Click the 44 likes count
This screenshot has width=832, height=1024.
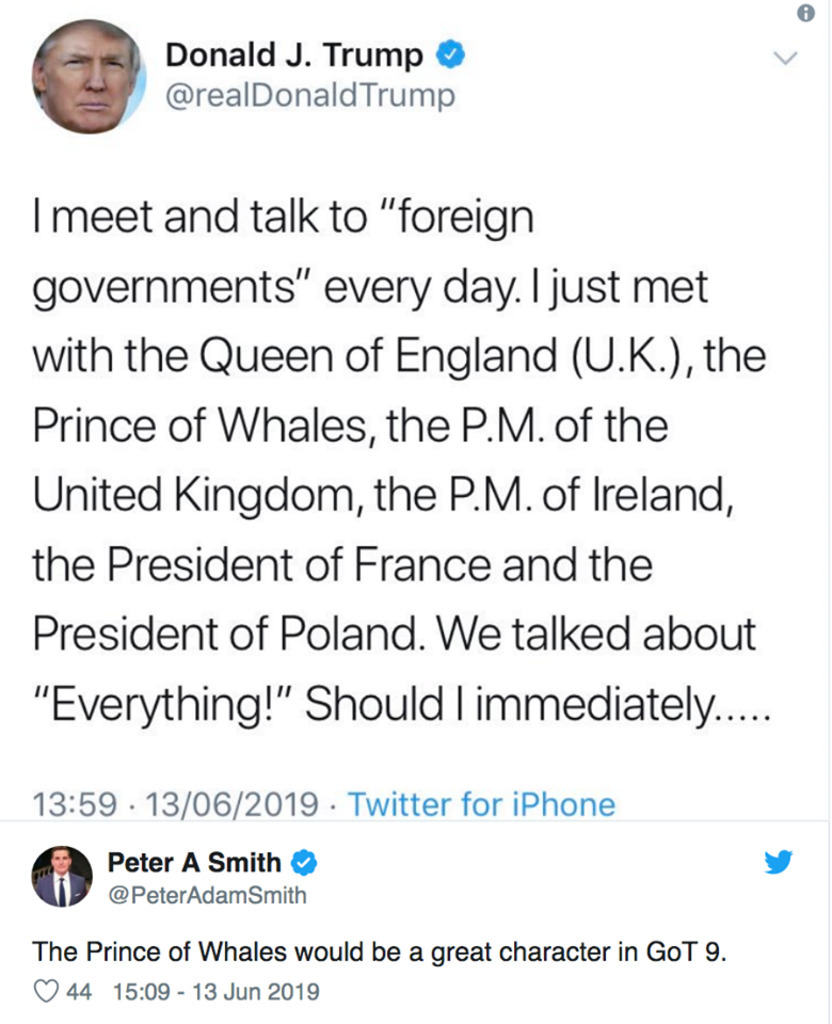[80, 992]
